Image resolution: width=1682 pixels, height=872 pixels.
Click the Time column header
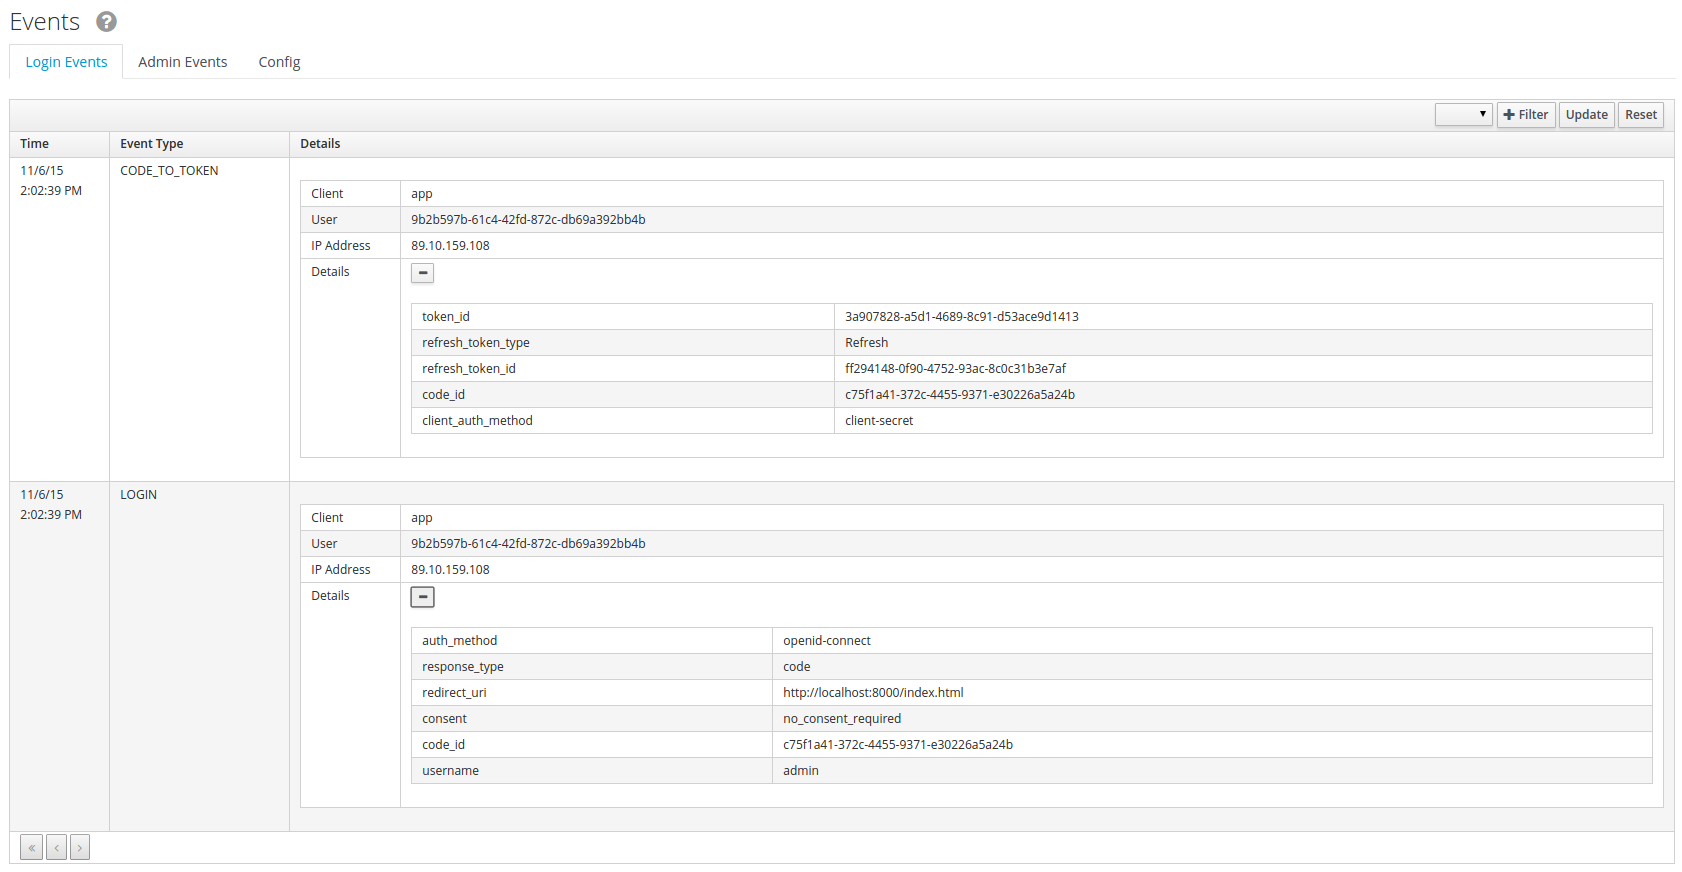click(x=35, y=144)
